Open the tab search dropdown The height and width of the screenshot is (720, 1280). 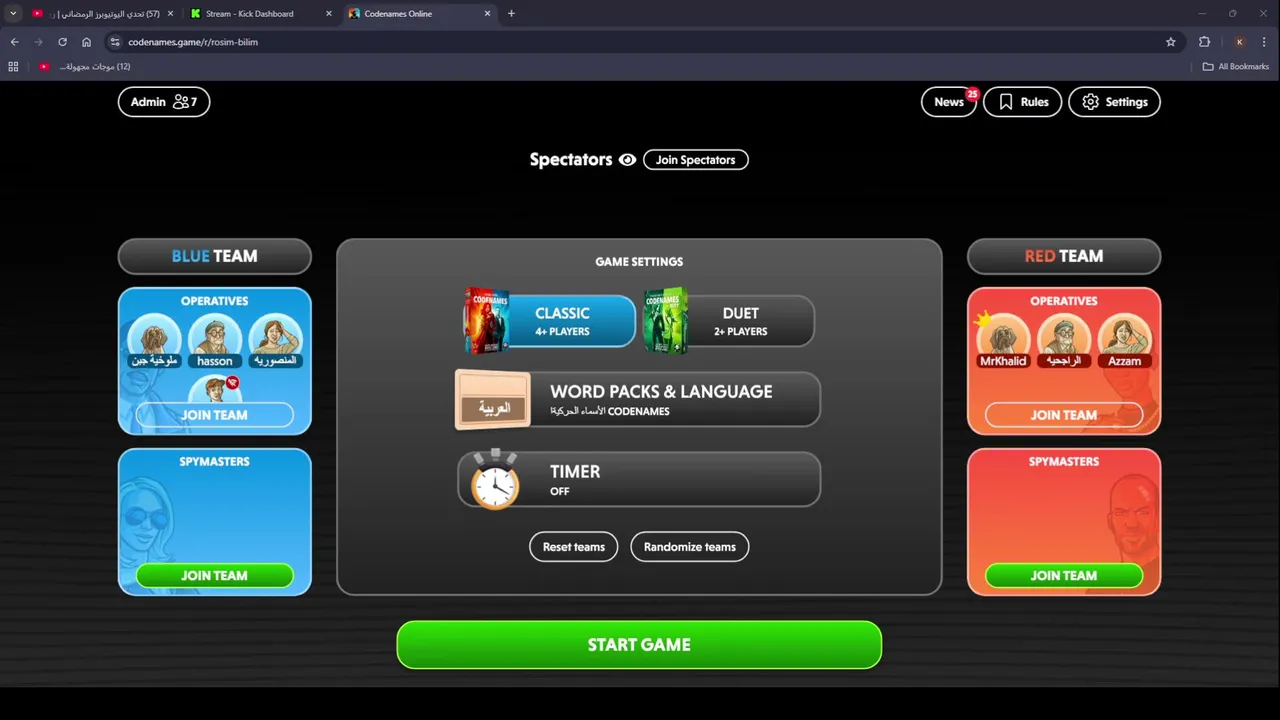(13, 14)
